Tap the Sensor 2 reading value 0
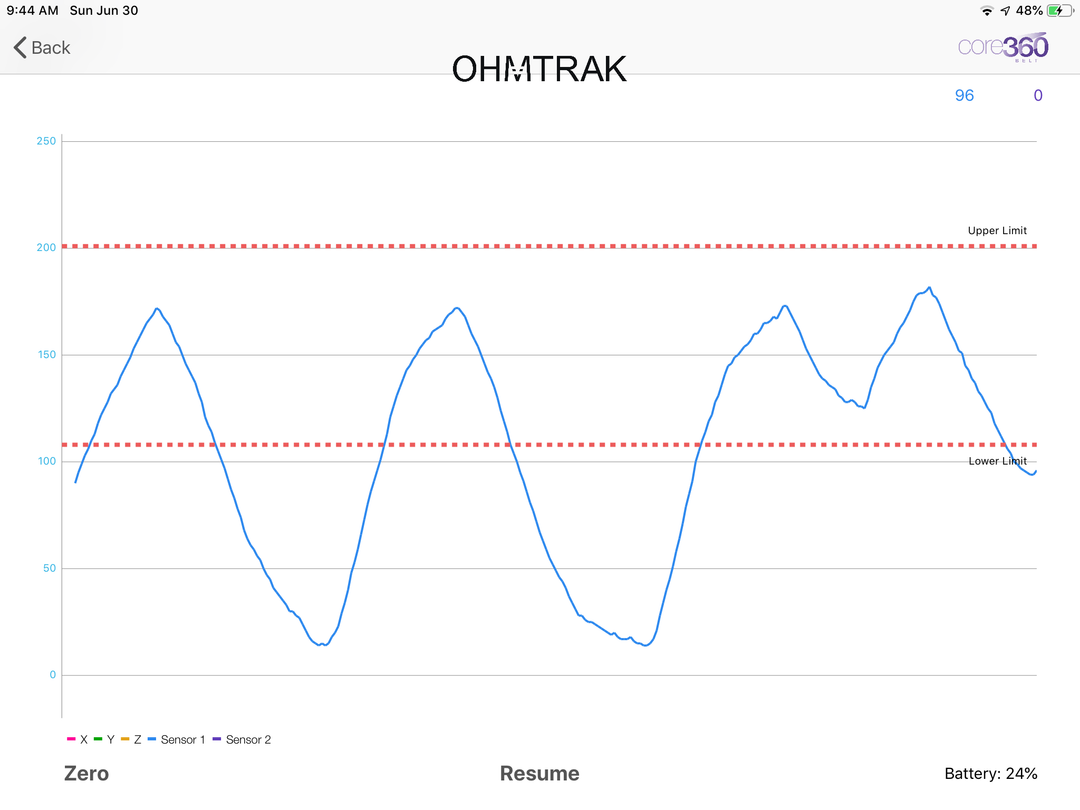The width and height of the screenshot is (1080, 810). pyautogui.click(x=1038, y=96)
